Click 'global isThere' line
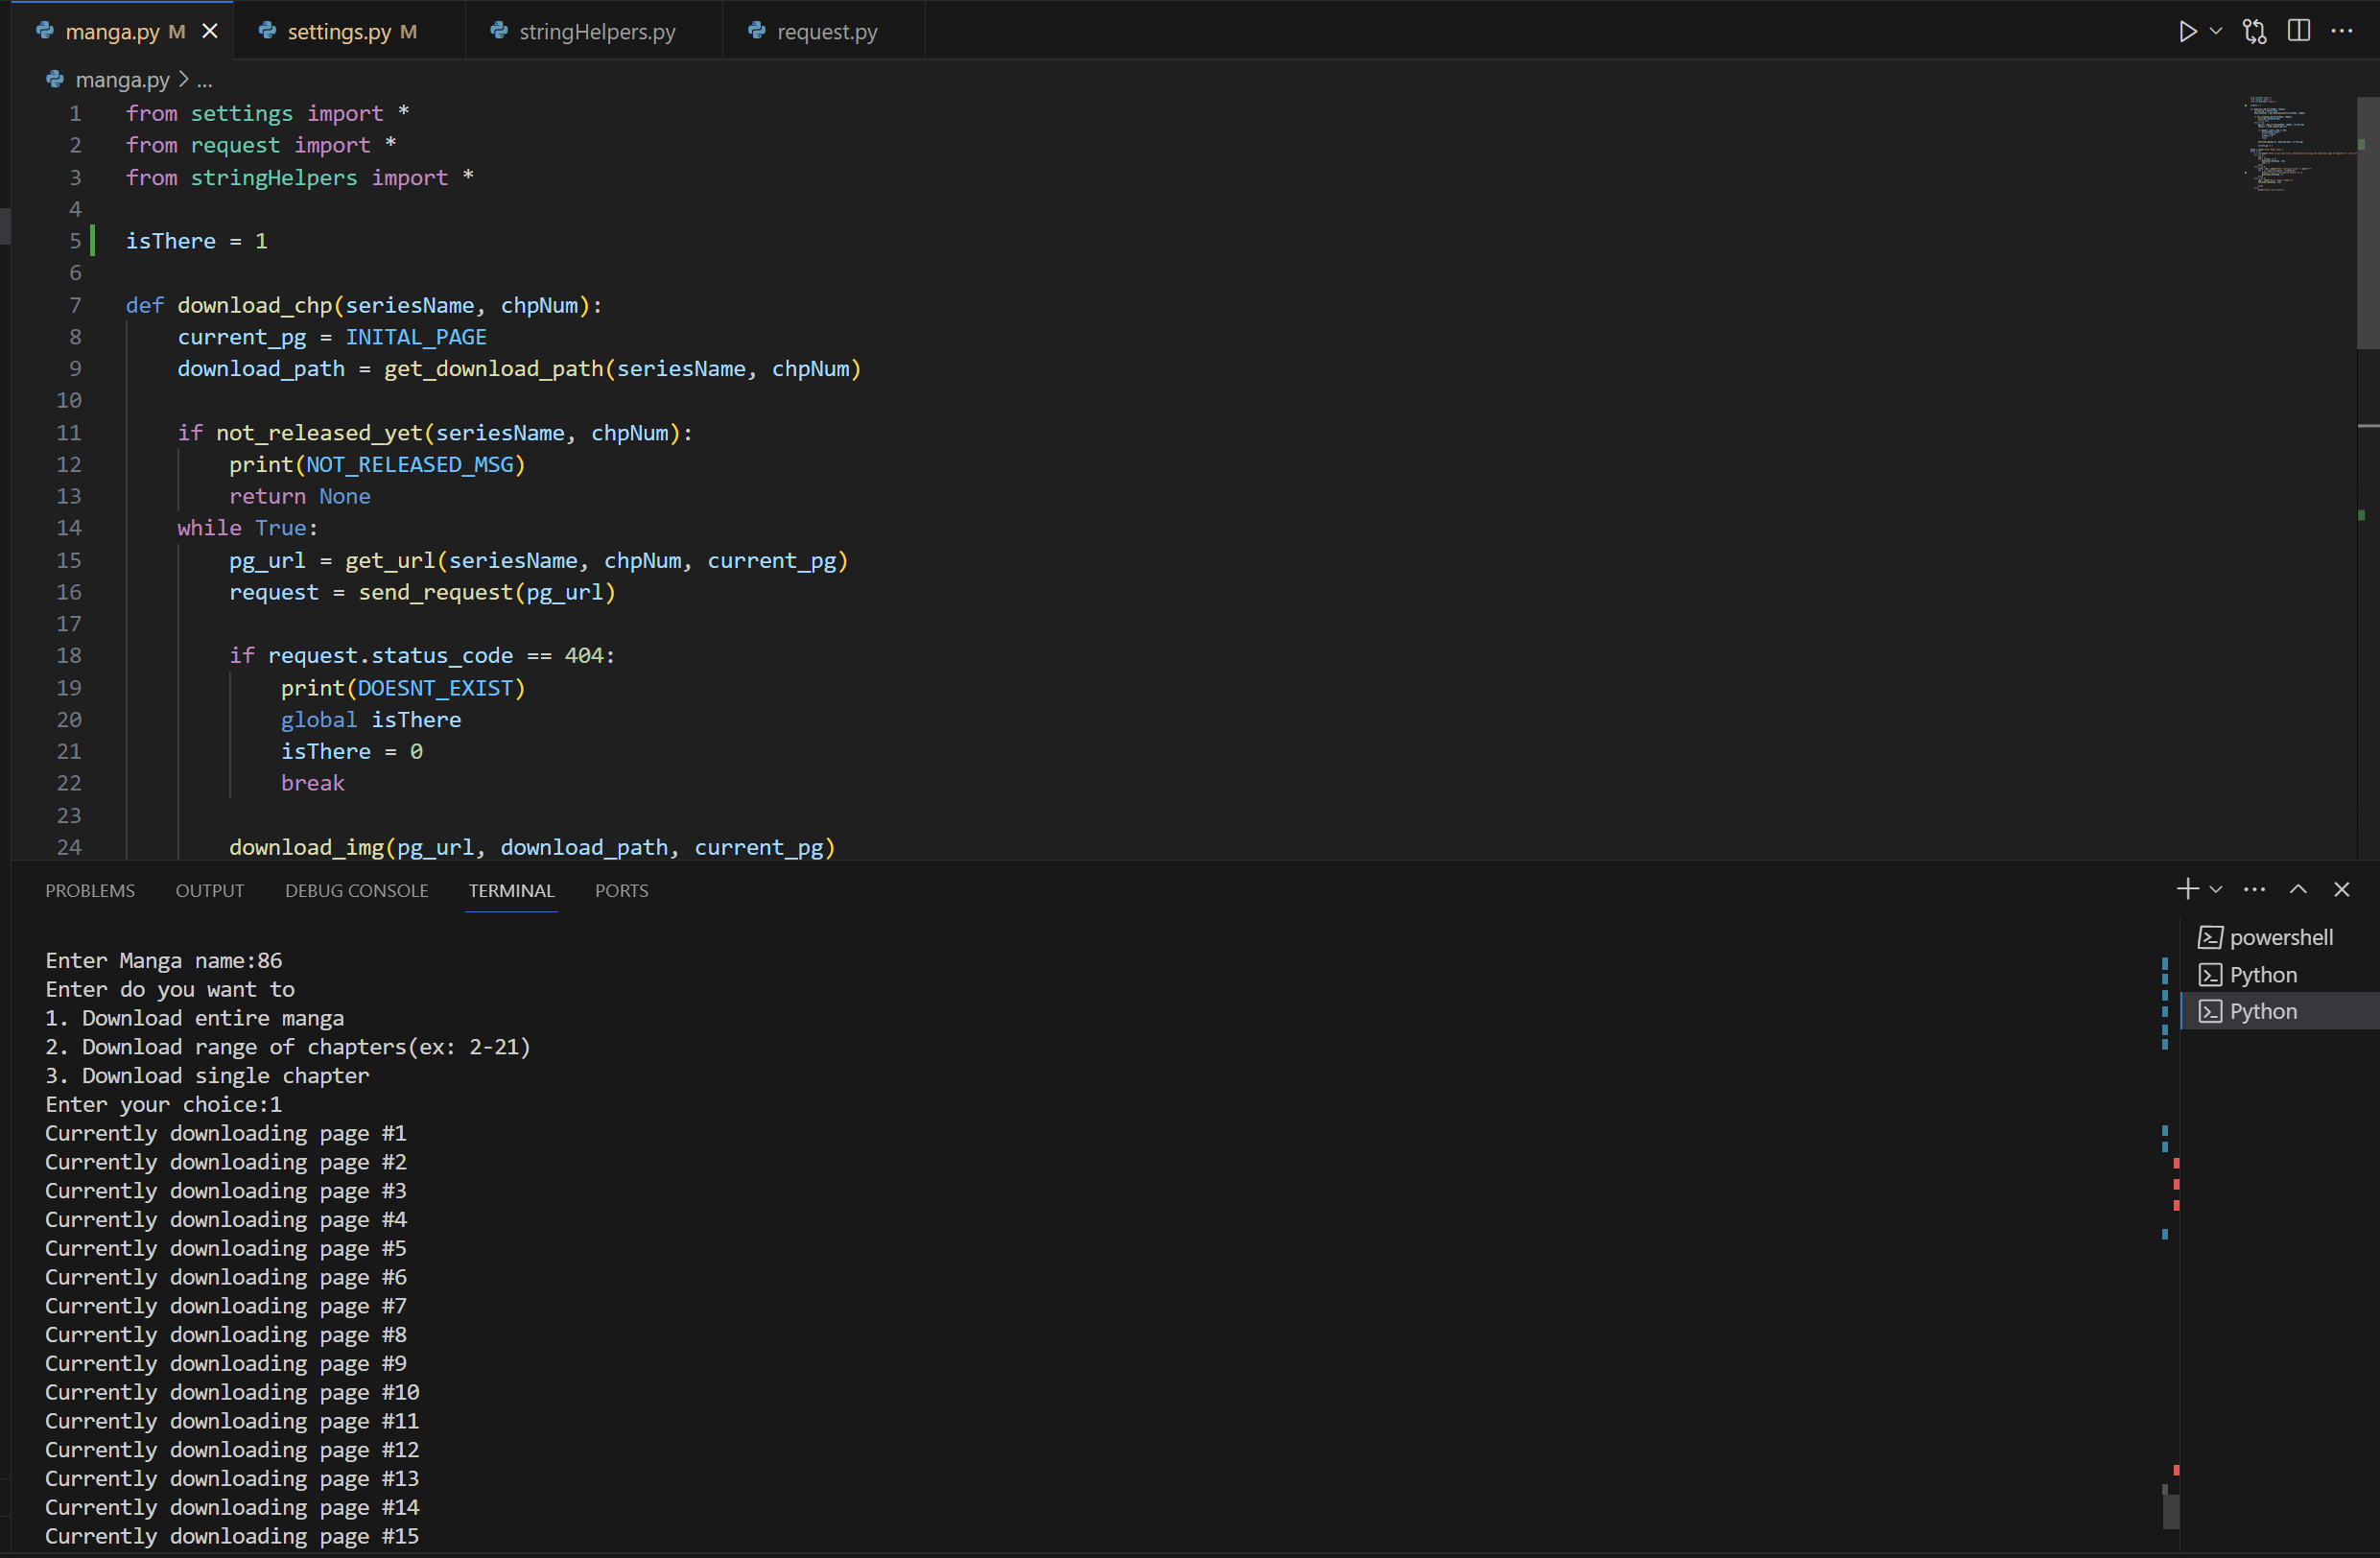This screenshot has height=1558, width=2380. click(371, 720)
